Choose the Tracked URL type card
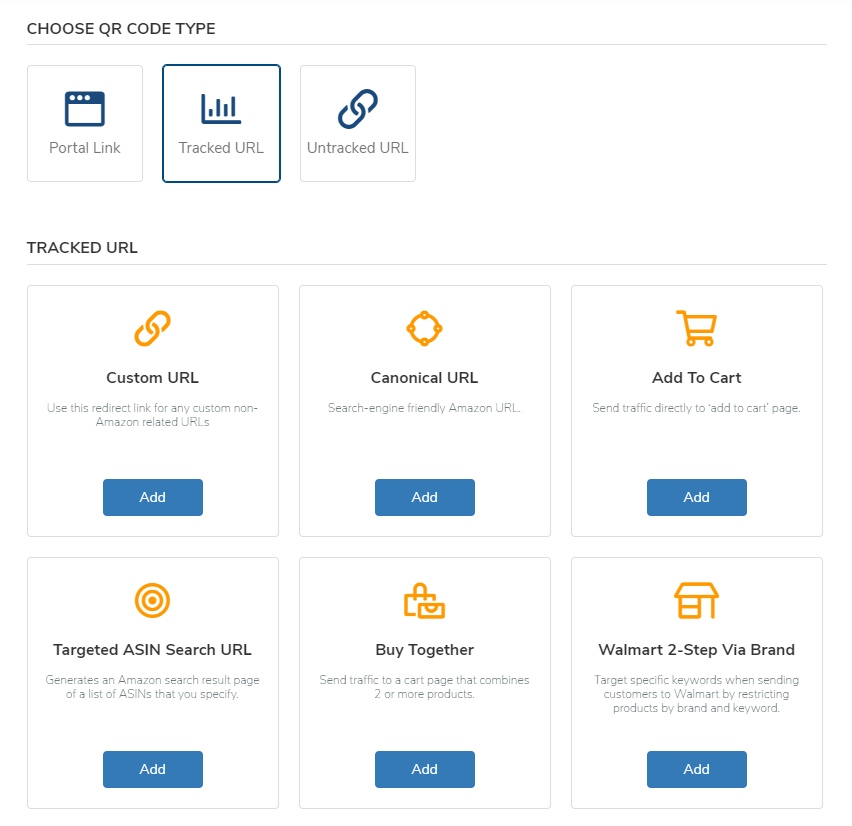The height and width of the screenshot is (826, 852). click(220, 123)
